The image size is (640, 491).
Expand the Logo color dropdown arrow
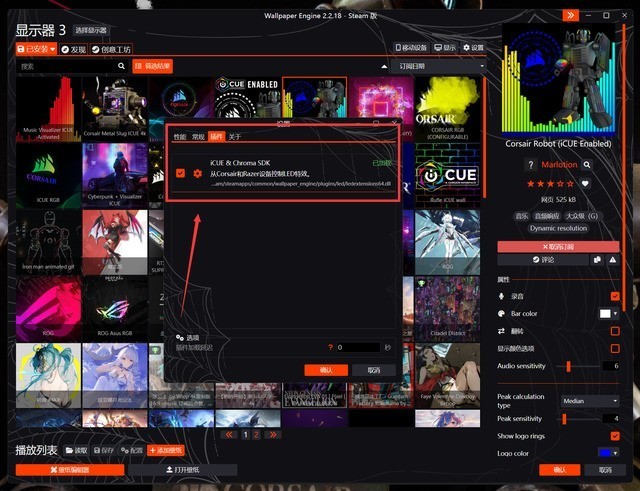click(615, 453)
